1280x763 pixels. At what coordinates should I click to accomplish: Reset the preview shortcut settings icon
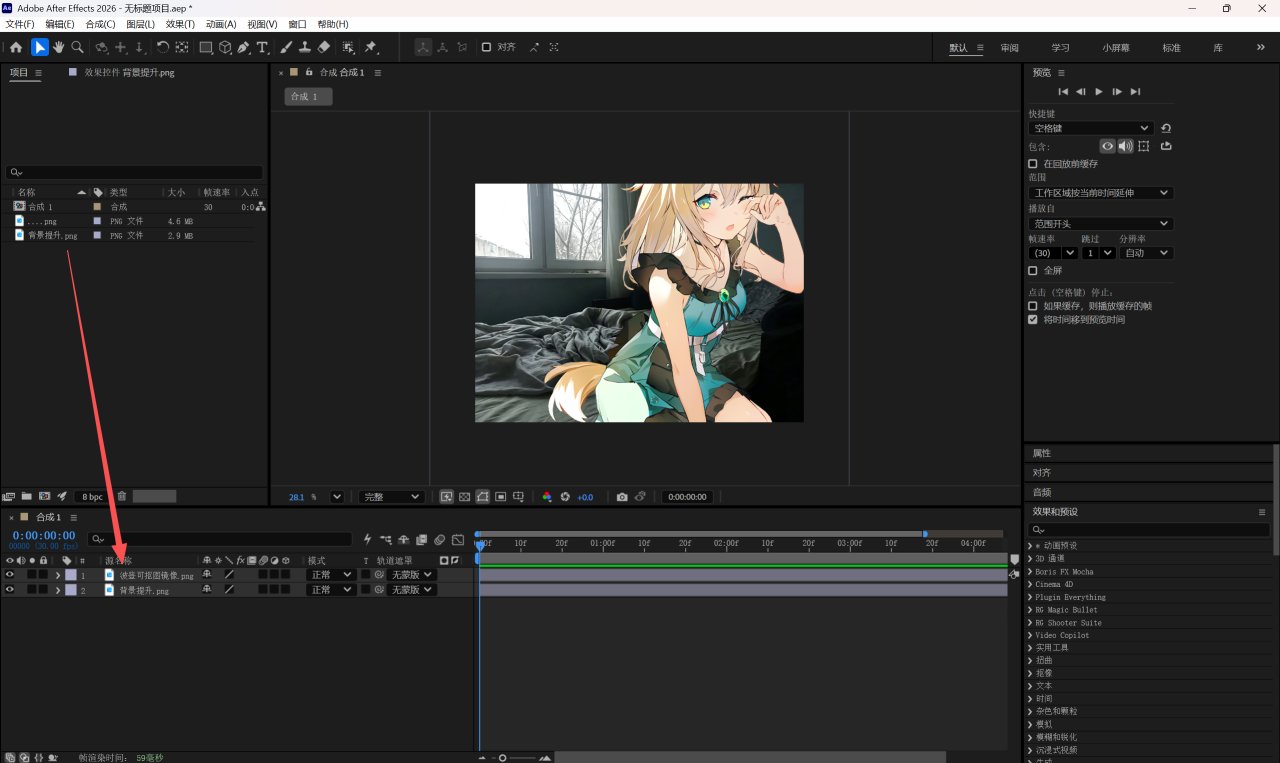(x=1166, y=128)
